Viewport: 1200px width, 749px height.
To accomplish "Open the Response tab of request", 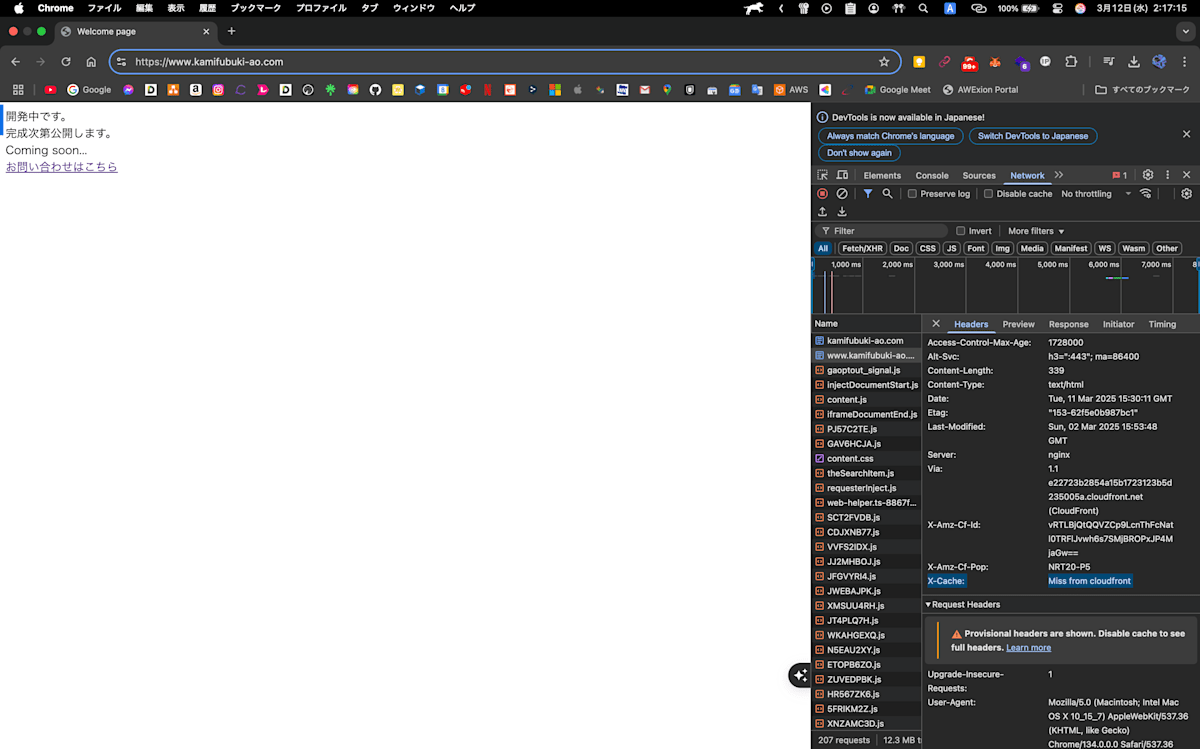I will pyautogui.click(x=1068, y=325).
